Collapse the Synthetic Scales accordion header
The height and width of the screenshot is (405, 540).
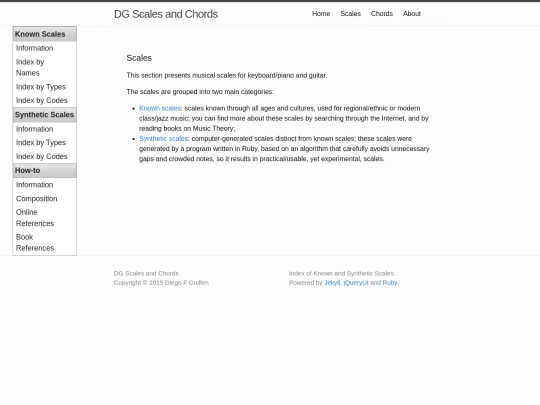coord(45,115)
